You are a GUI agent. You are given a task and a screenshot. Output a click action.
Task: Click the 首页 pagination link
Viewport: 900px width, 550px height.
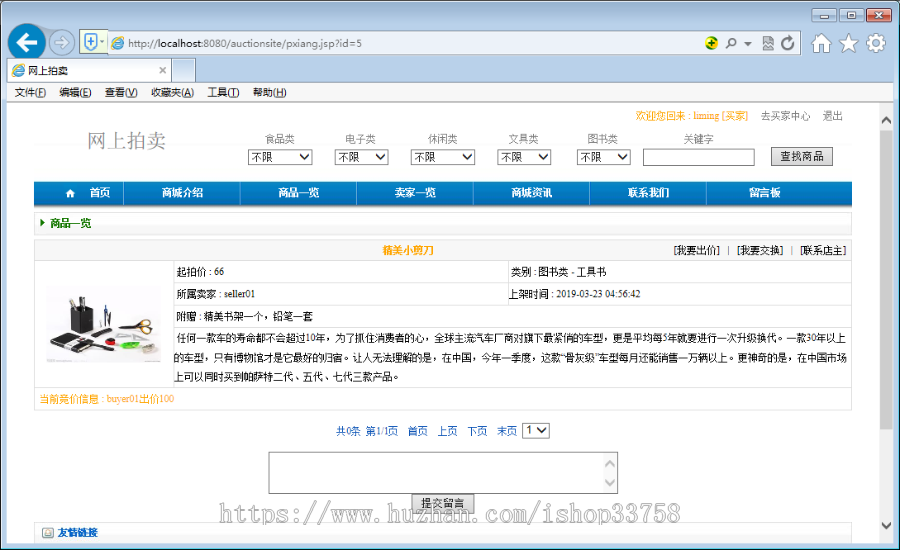pyautogui.click(x=417, y=431)
